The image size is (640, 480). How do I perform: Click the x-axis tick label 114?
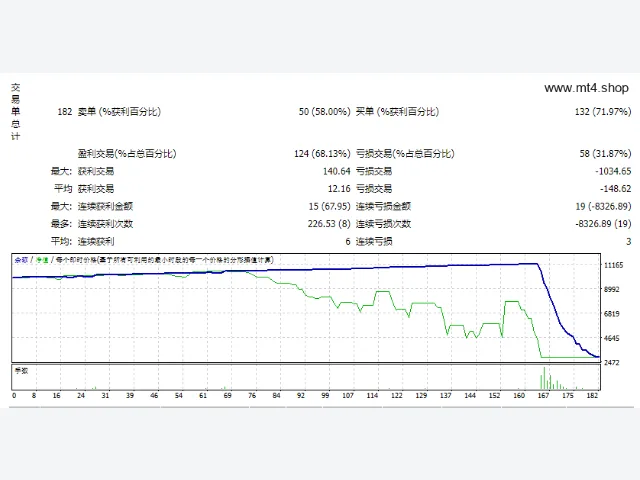click(372, 395)
